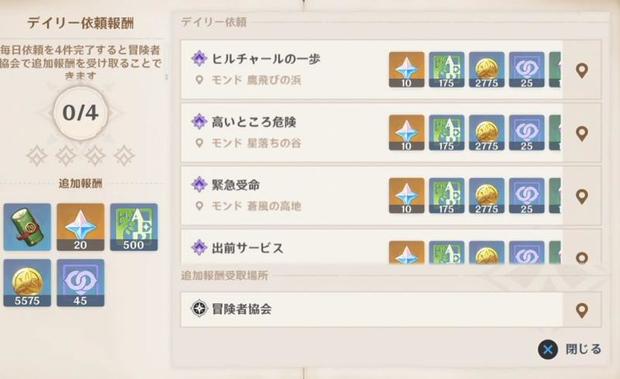The image size is (620, 379).
Task: Close the panel with 閉じる button
Action: click(569, 349)
